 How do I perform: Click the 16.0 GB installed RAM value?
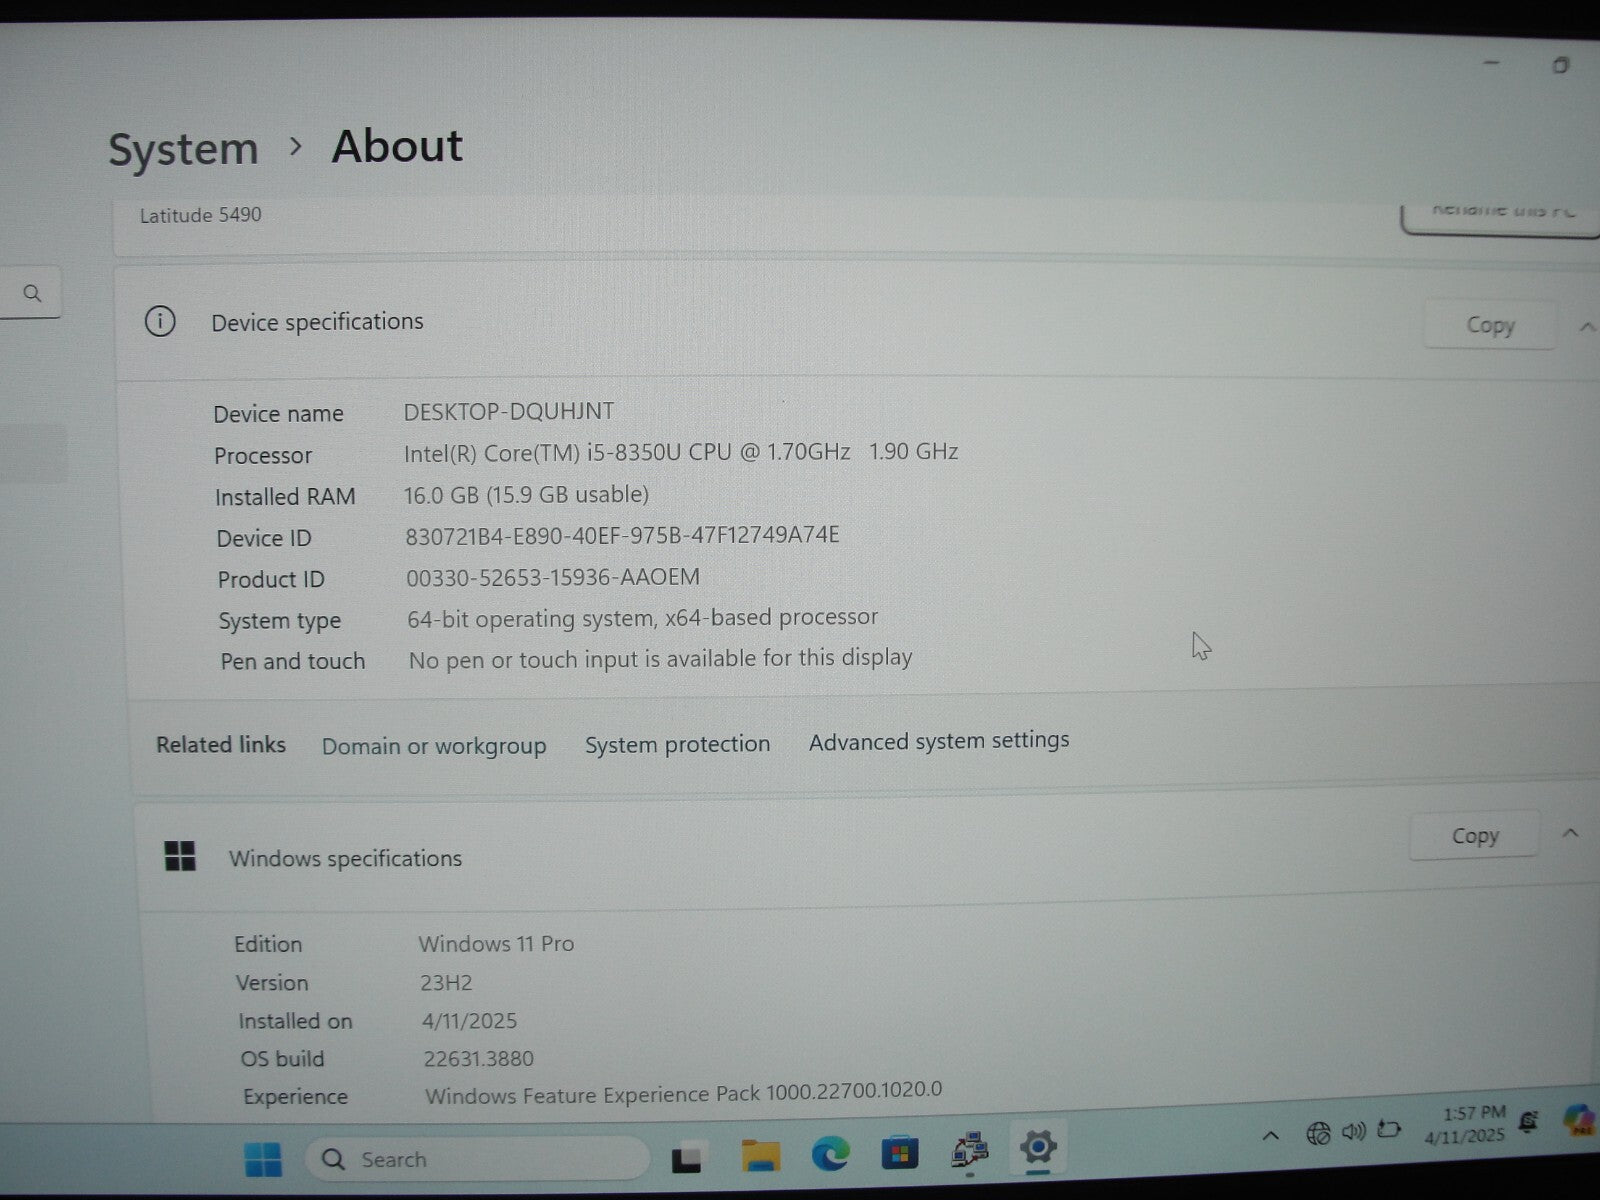(526, 494)
